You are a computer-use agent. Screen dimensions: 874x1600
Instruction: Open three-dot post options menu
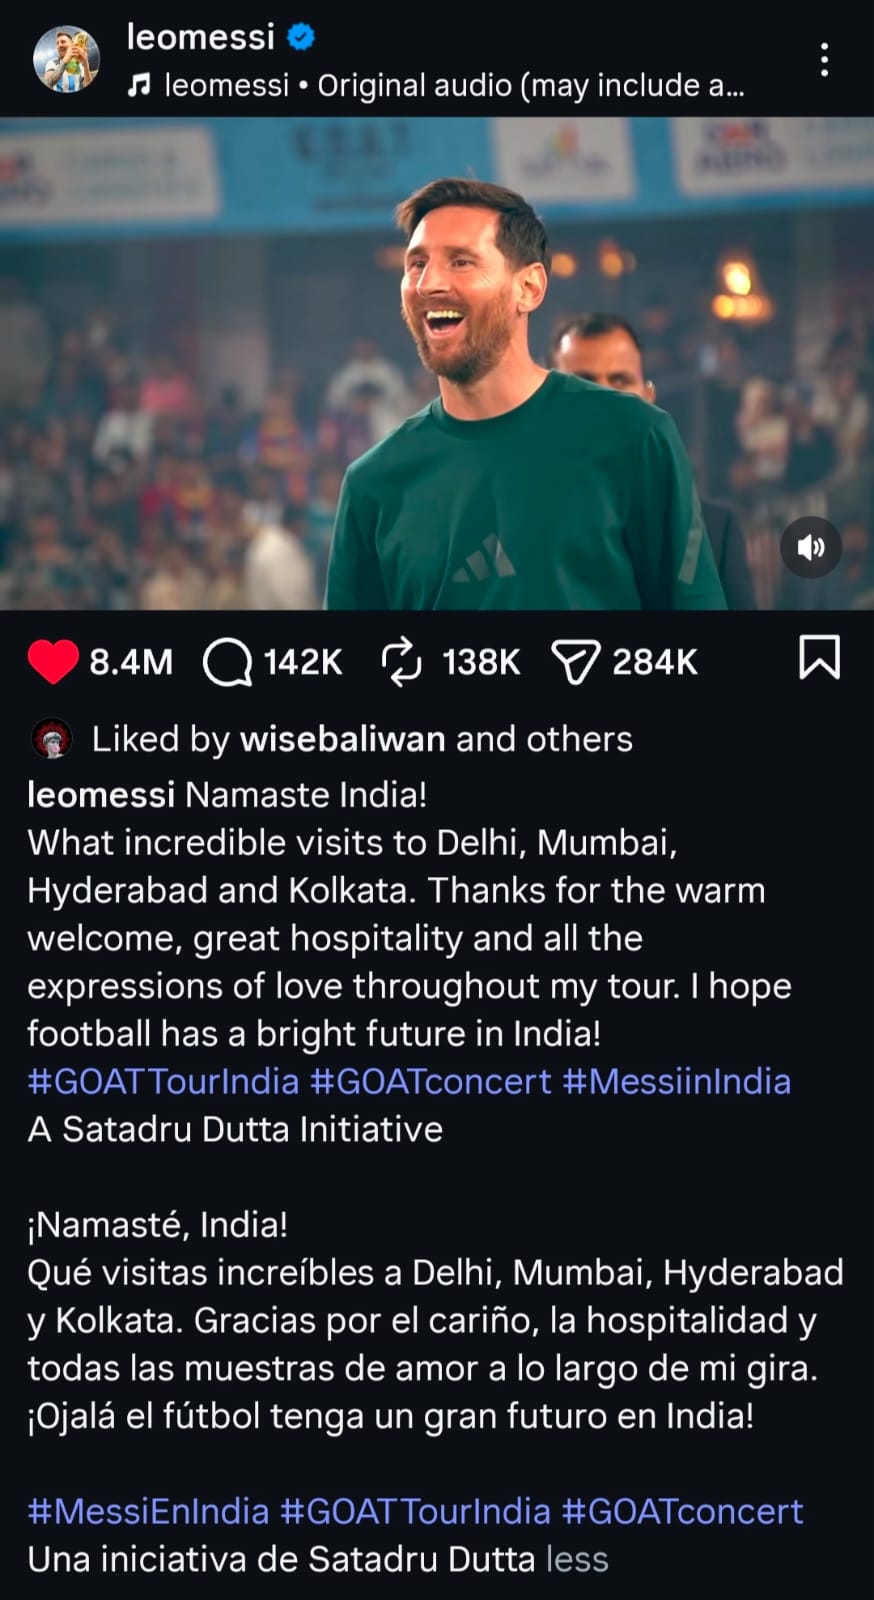point(824,60)
